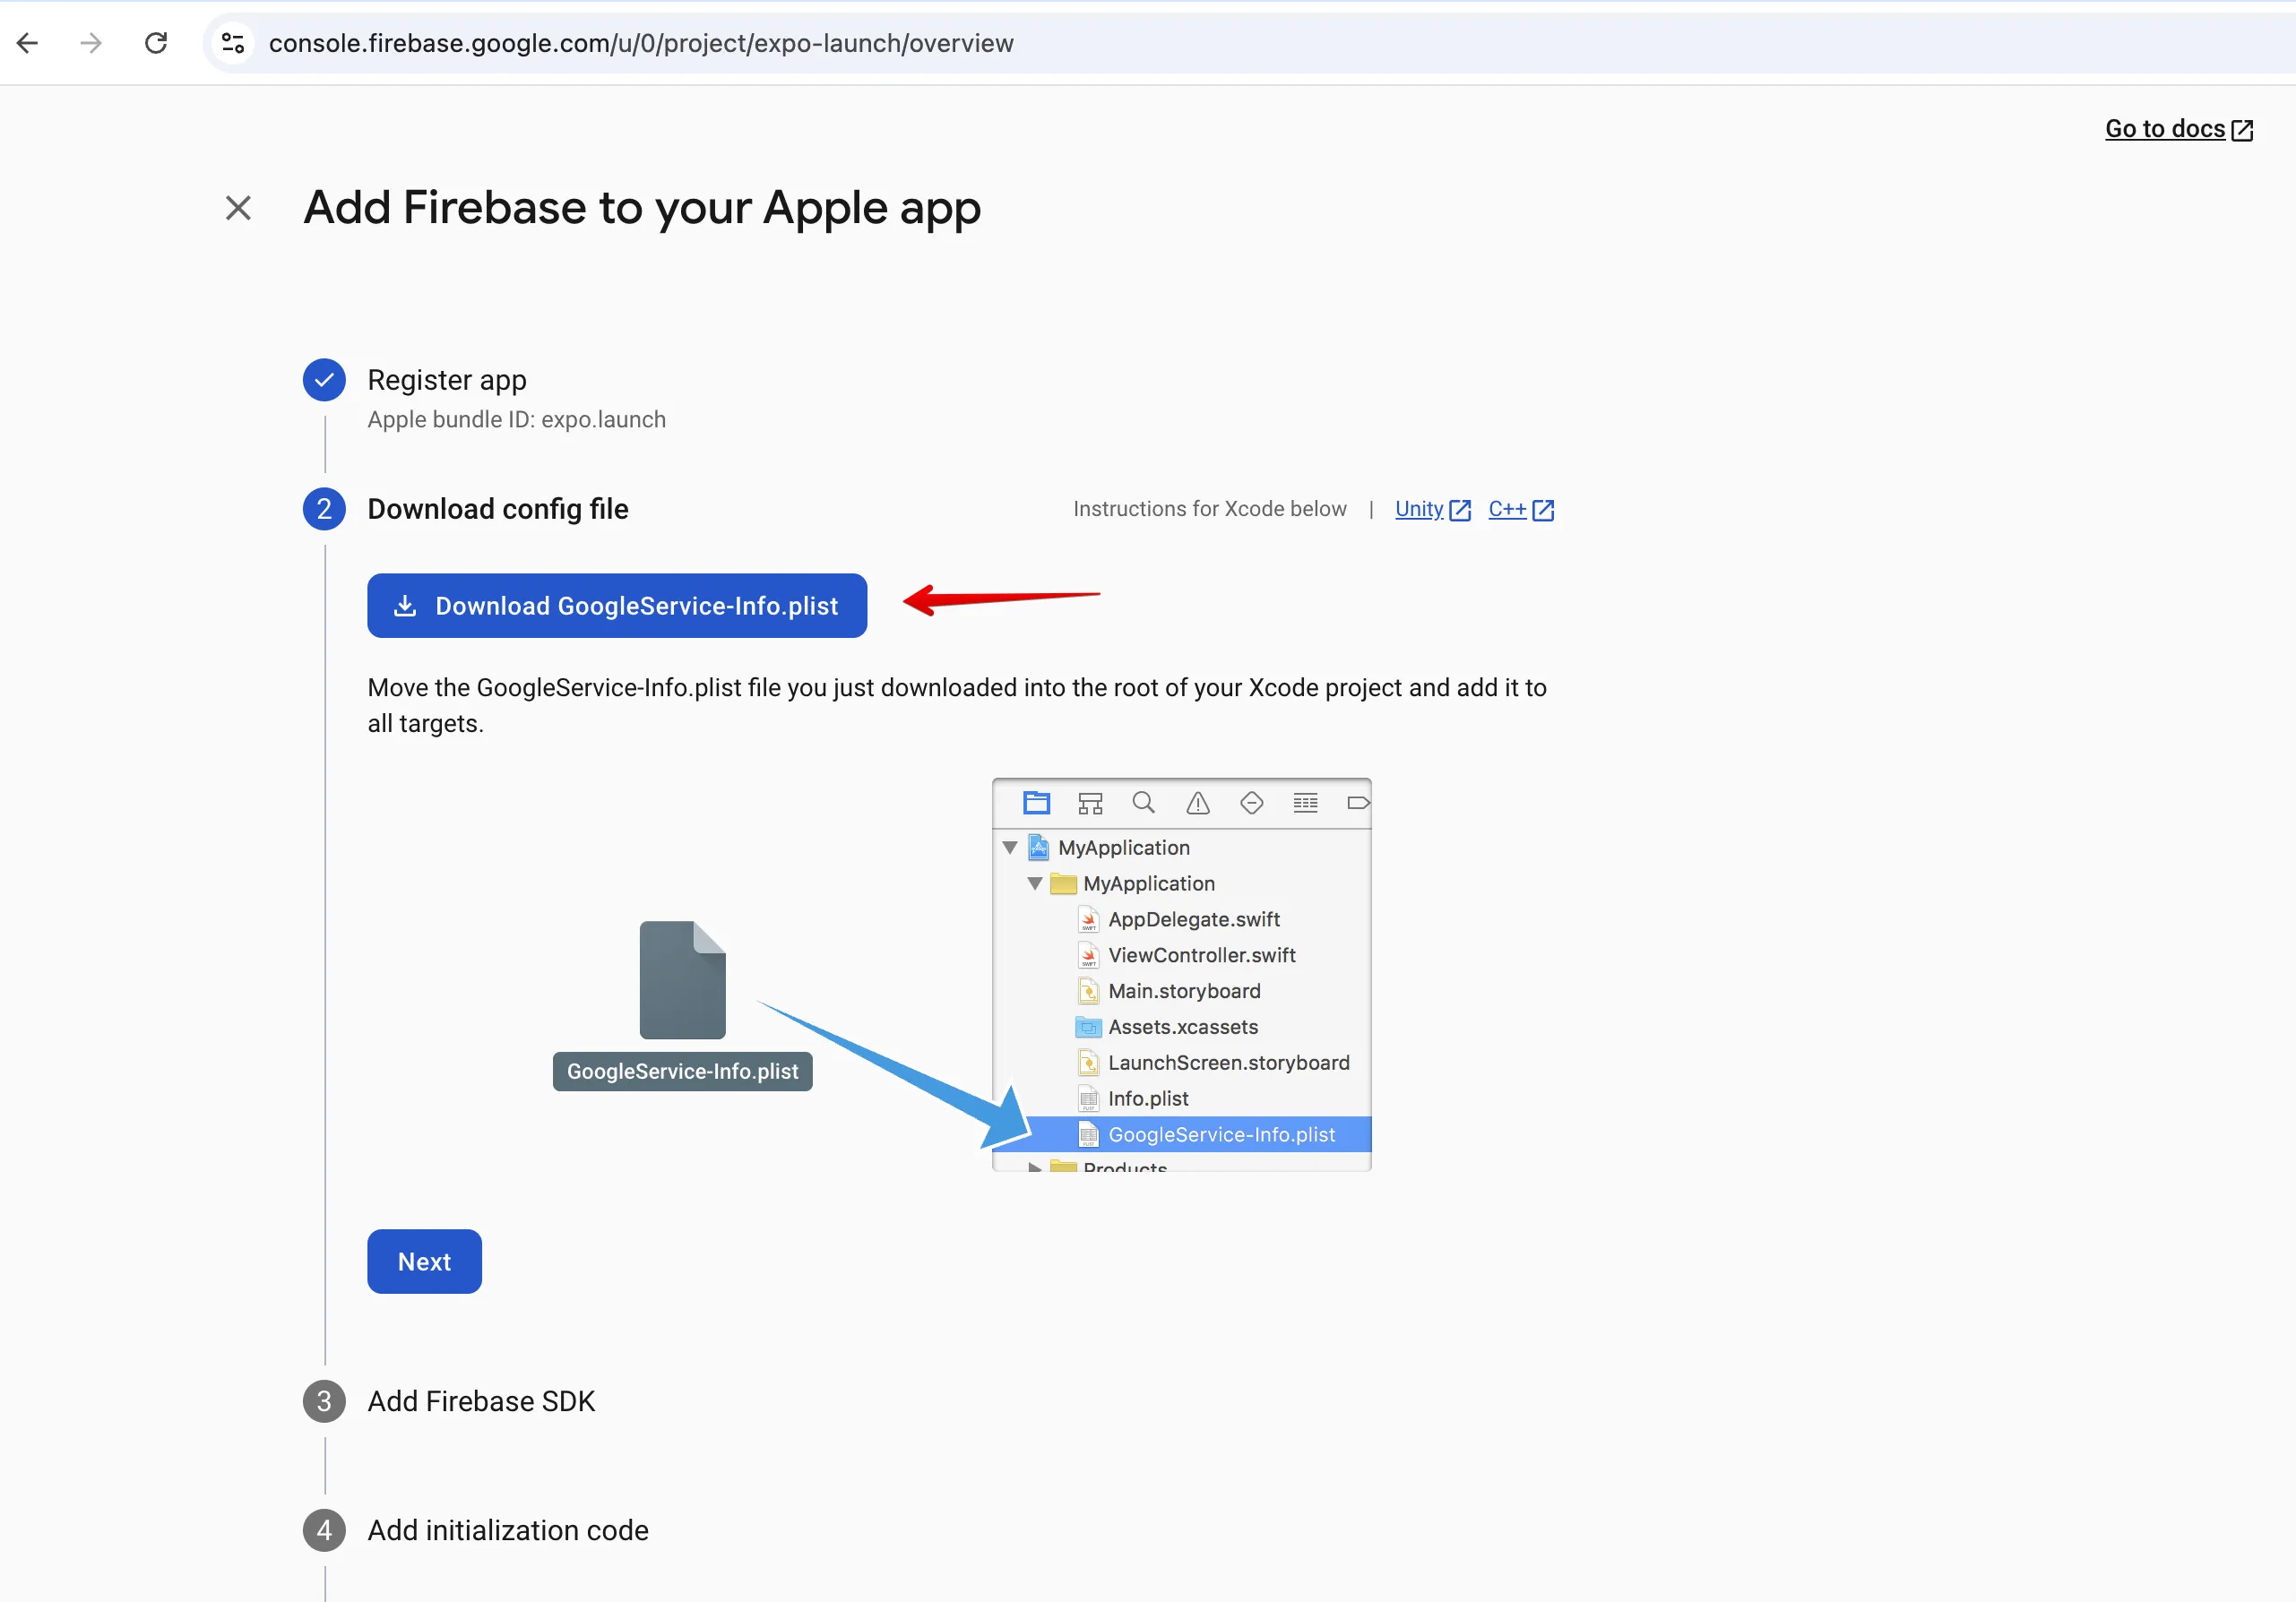Select the step 2 circle for Download config file
Image resolution: width=2296 pixels, height=1602 pixels.
pyautogui.click(x=324, y=509)
